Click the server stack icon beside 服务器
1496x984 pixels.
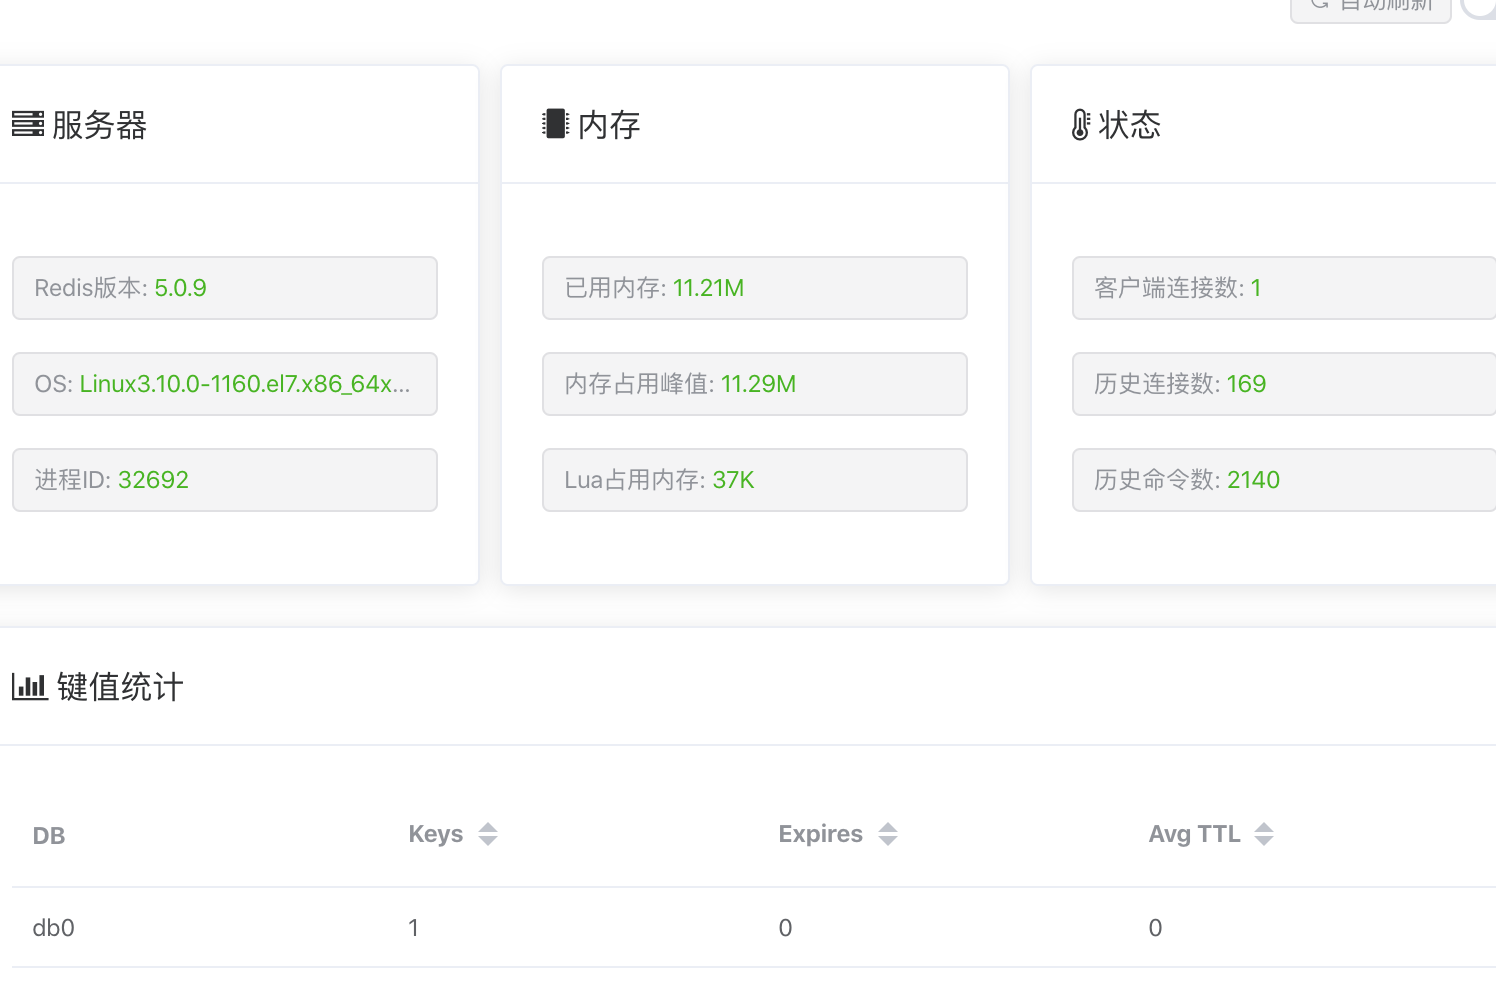[x=28, y=124]
